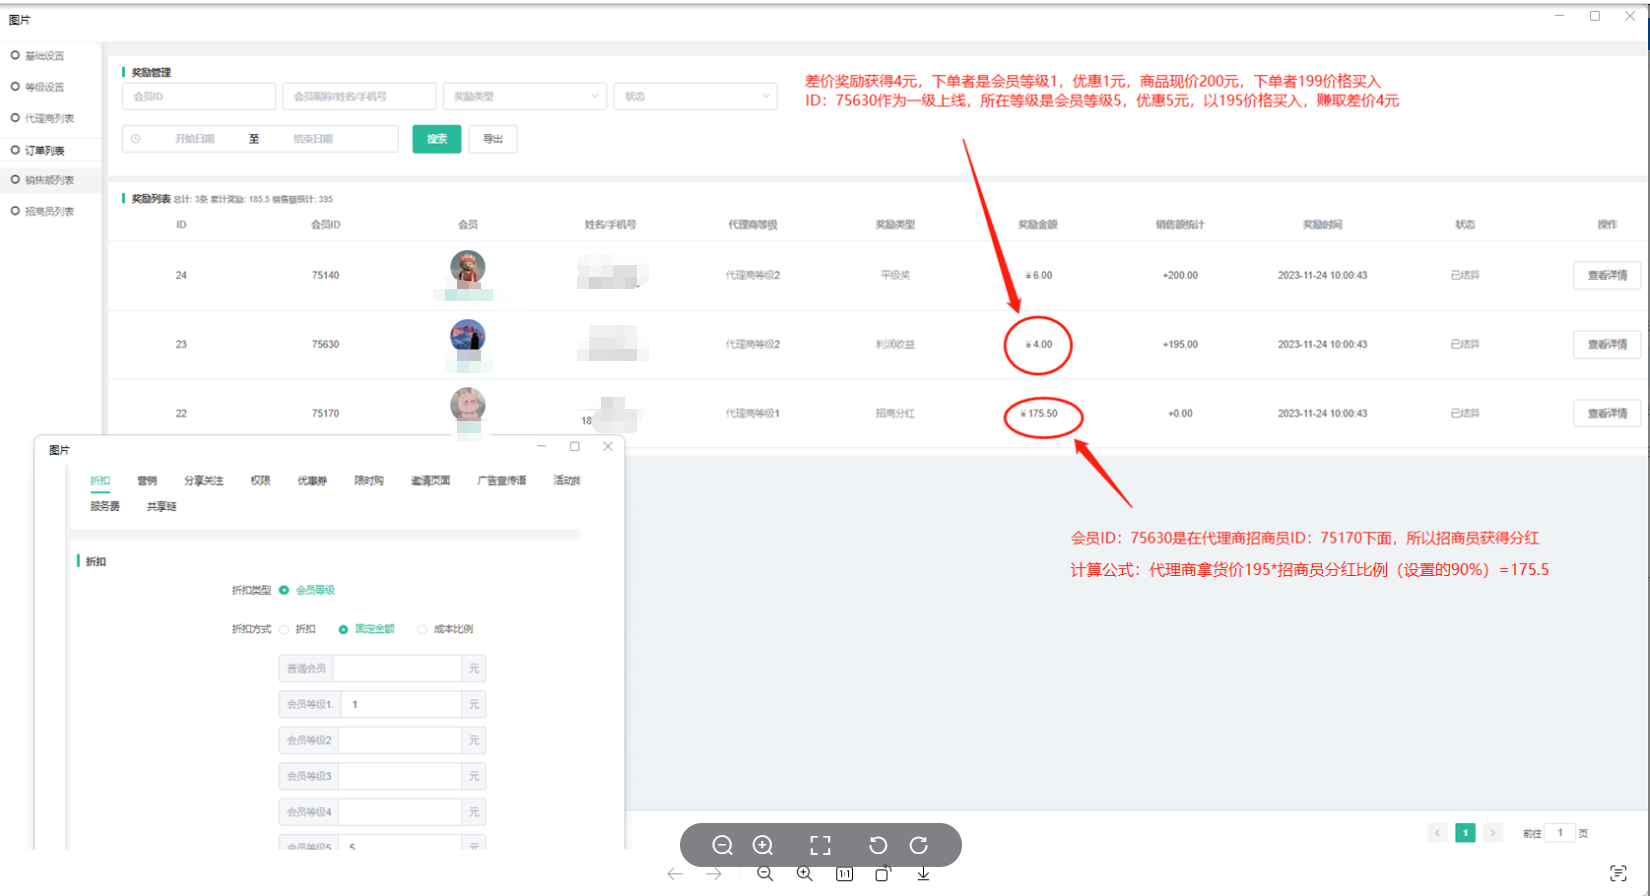Open the 状态 status dropdown
This screenshot has height=896, width=1650.
point(695,97)
